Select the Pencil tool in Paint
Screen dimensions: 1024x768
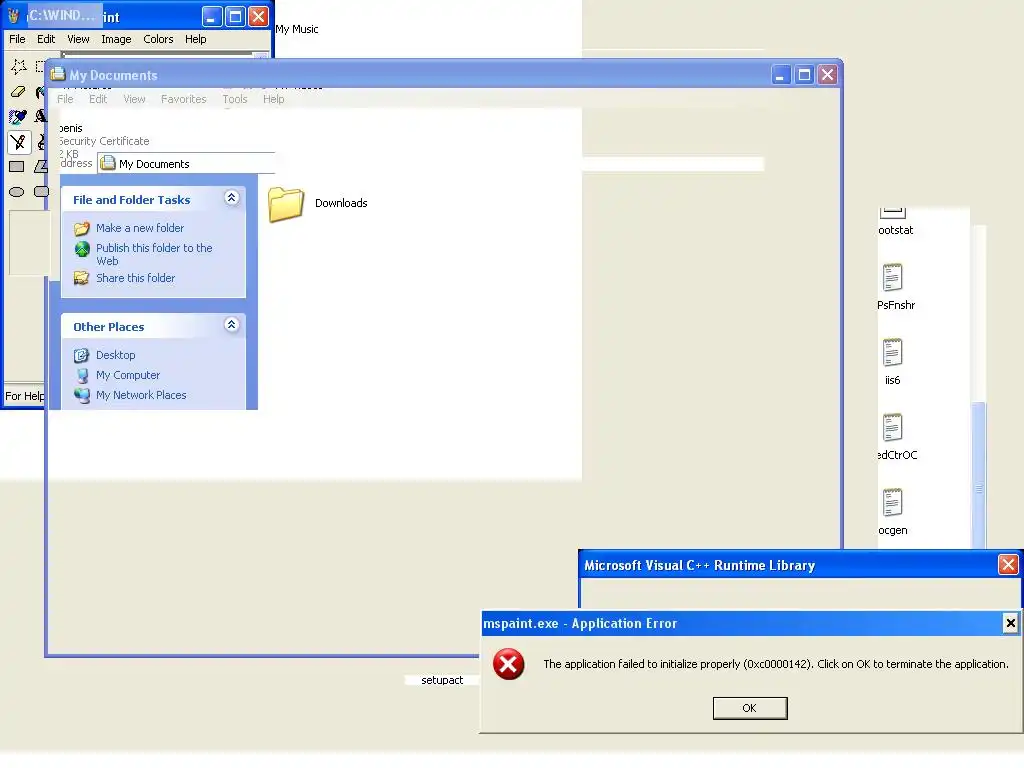tap(18, 142)
